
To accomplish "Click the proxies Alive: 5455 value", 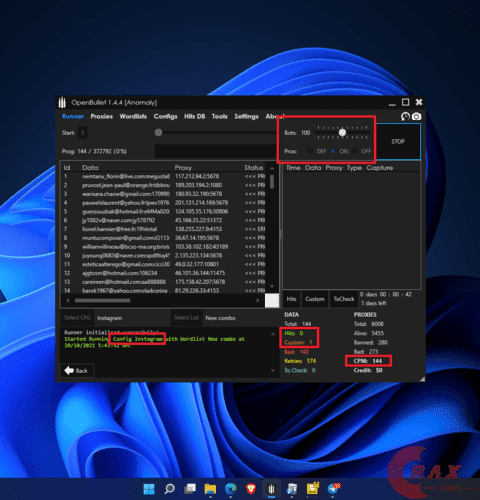I will tap(369, 333).
